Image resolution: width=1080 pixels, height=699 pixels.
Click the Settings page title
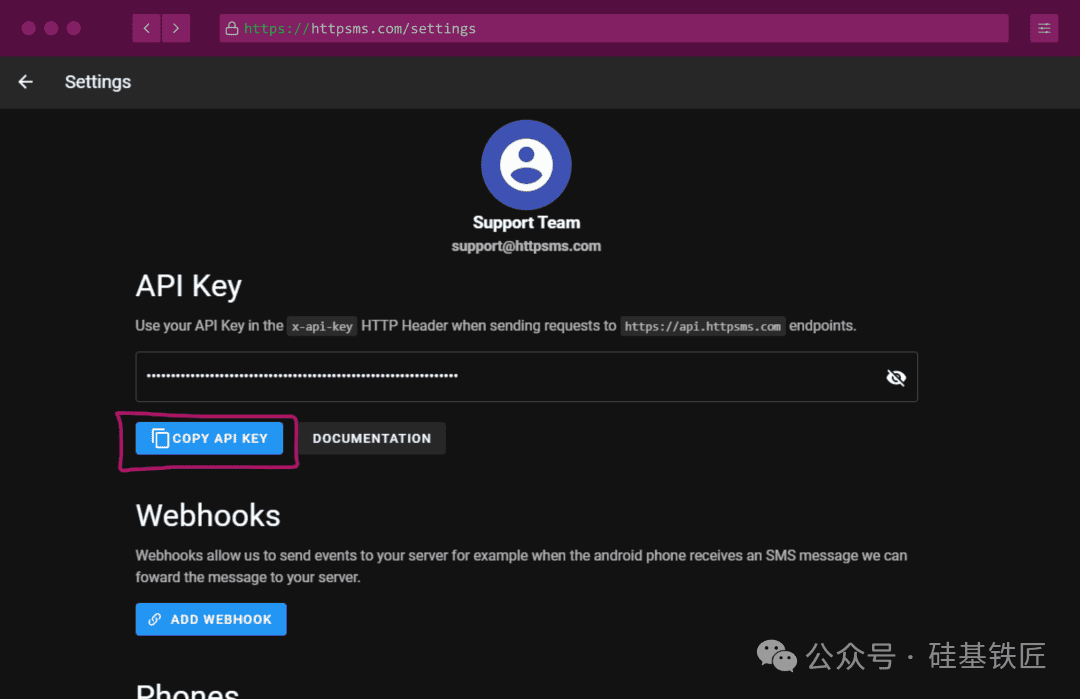point(98,82)
